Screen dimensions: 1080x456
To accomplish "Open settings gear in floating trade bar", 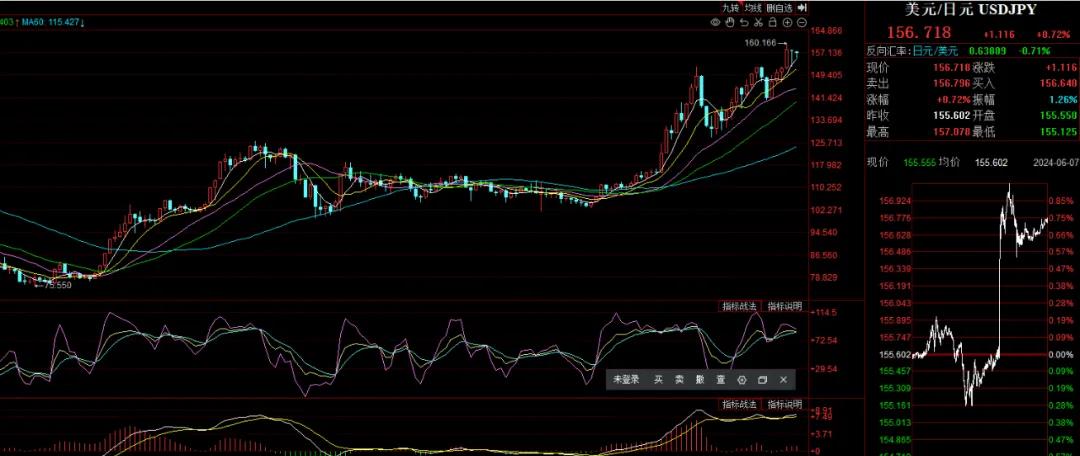I will pyautogui.click(x=742, y=380).
